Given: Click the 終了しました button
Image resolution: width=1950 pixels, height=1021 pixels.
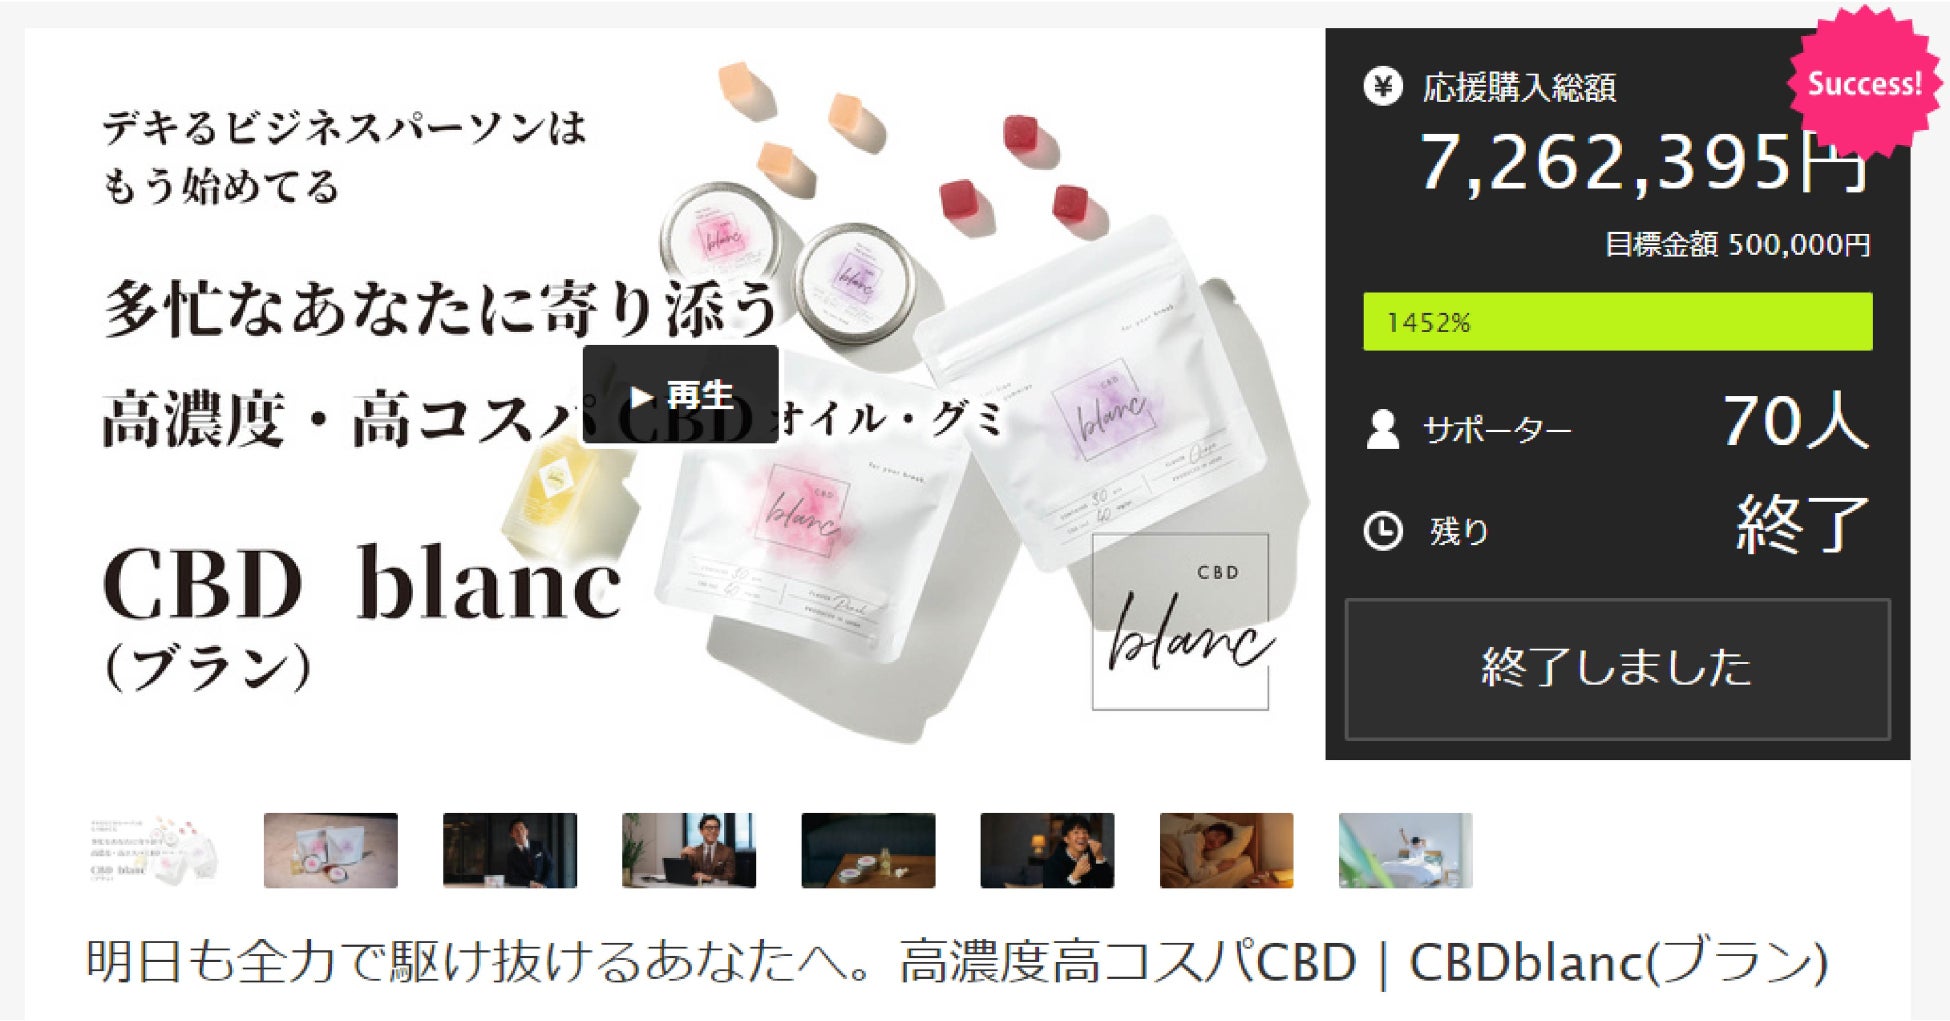Looking at the screenshot, I should [x=1617, y=669].
